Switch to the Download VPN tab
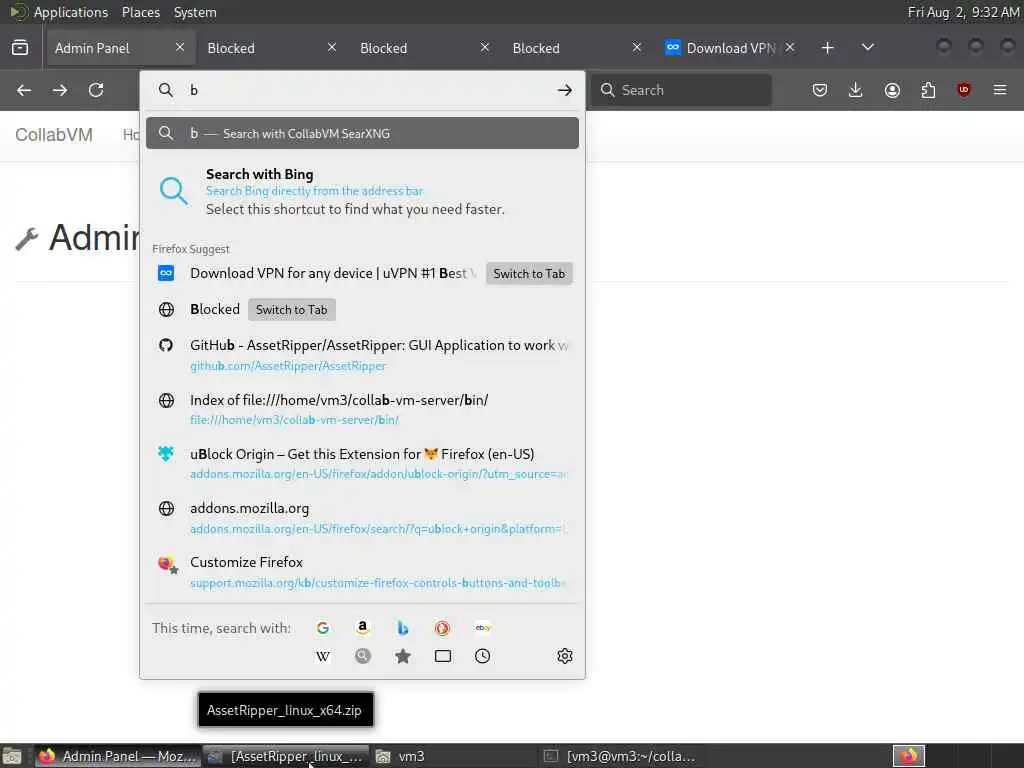 pos(731,48)
